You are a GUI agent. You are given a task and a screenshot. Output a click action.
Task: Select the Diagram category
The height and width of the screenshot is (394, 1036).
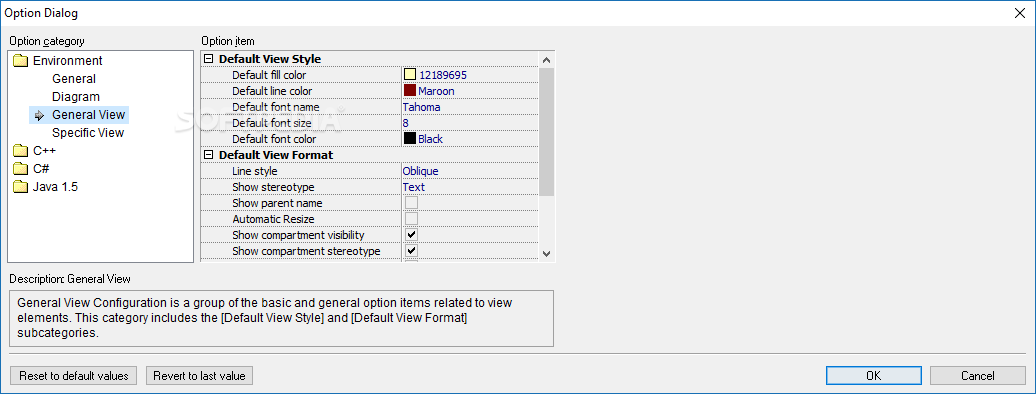click(x=76, y=97)
